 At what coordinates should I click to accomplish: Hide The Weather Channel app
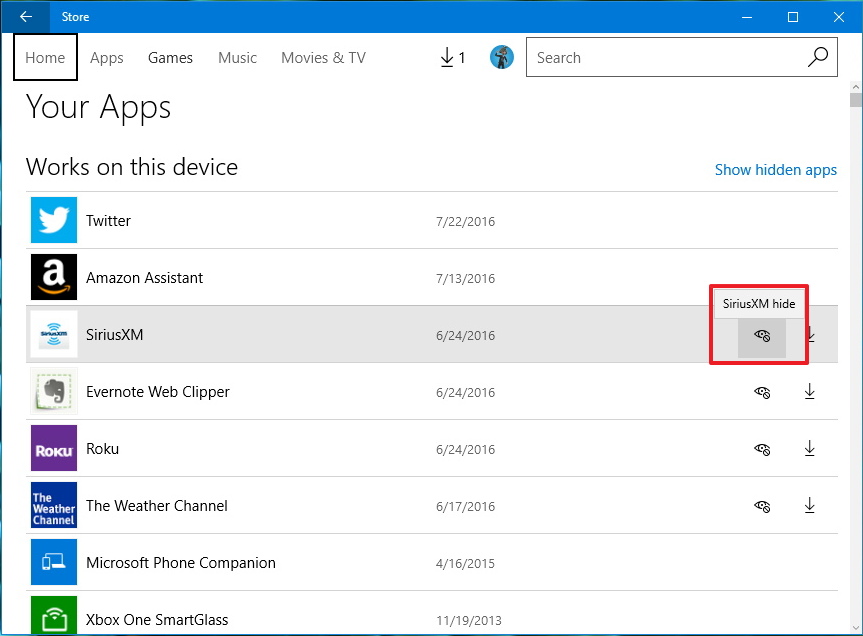762,506
